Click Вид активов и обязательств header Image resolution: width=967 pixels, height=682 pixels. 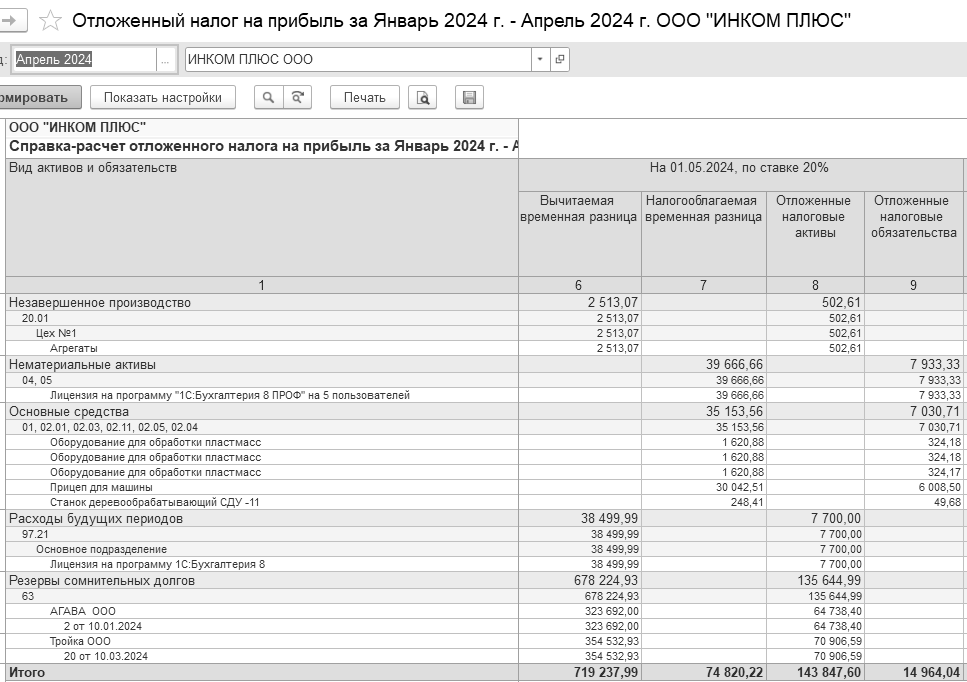pyautogui.click(x=262, y=217)
